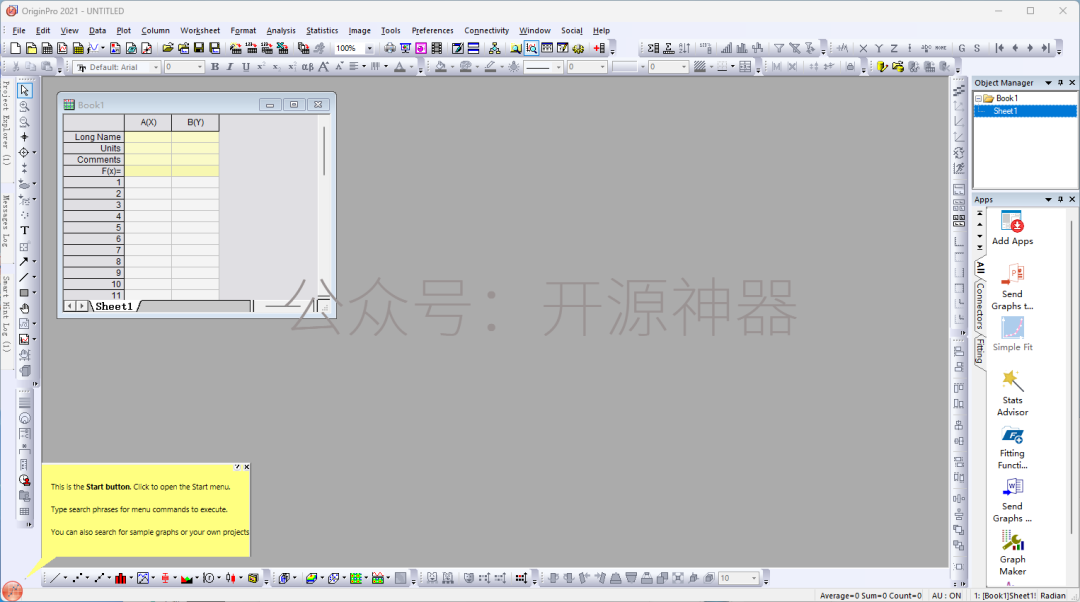Open the Fitting Function app
The height and width of the screenshot is (602, 1080).
click(x=1012, y=448)
